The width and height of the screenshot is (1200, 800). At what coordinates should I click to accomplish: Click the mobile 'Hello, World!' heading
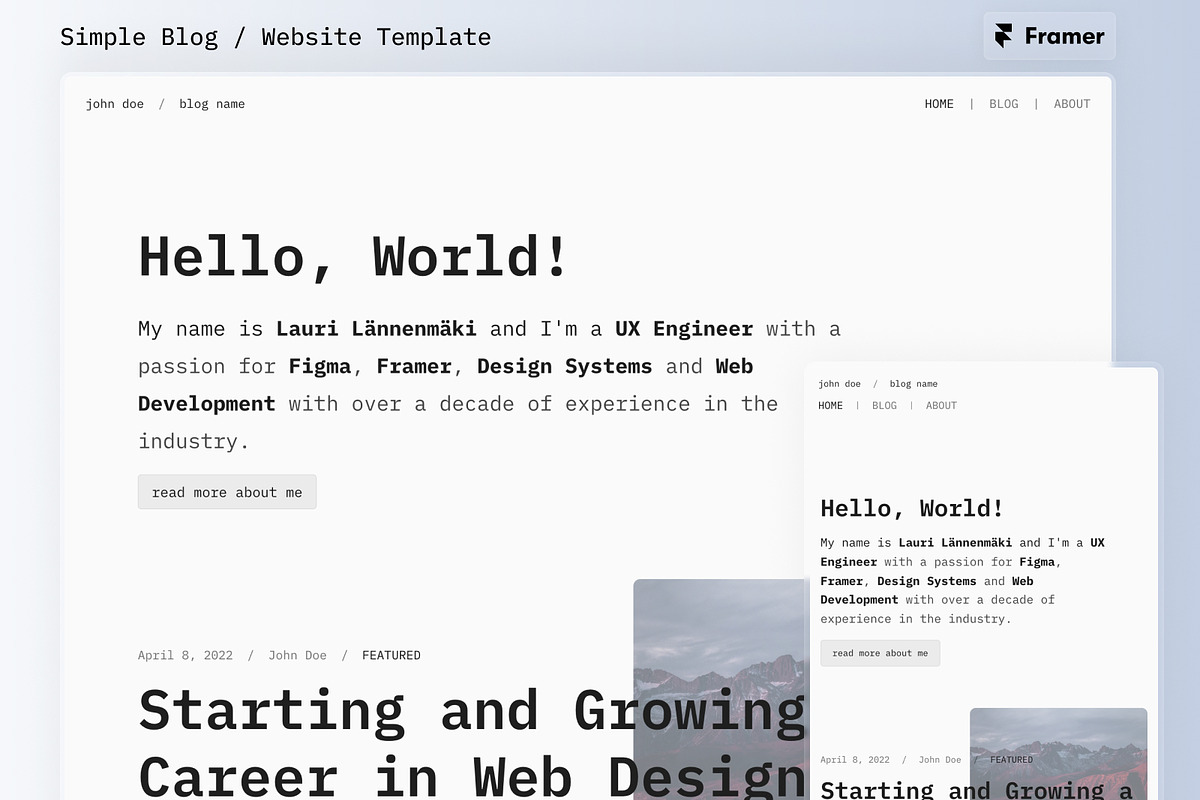tap(912, 508)
